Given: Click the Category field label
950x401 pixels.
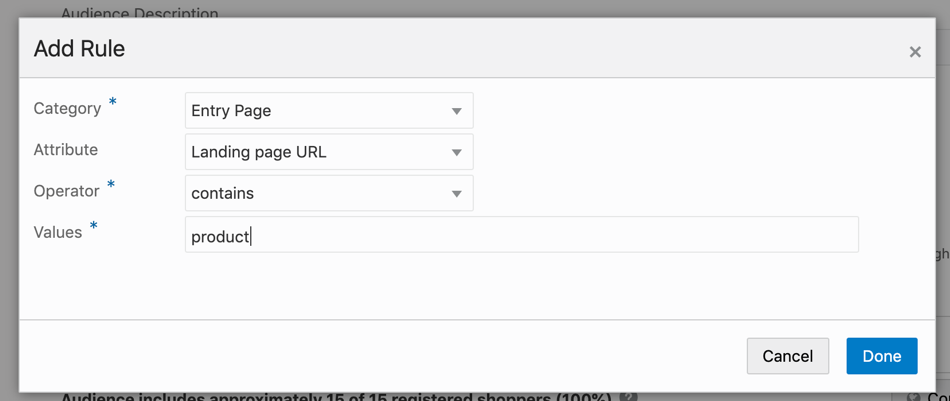Looking at the screenshot, I should (67, 108).
